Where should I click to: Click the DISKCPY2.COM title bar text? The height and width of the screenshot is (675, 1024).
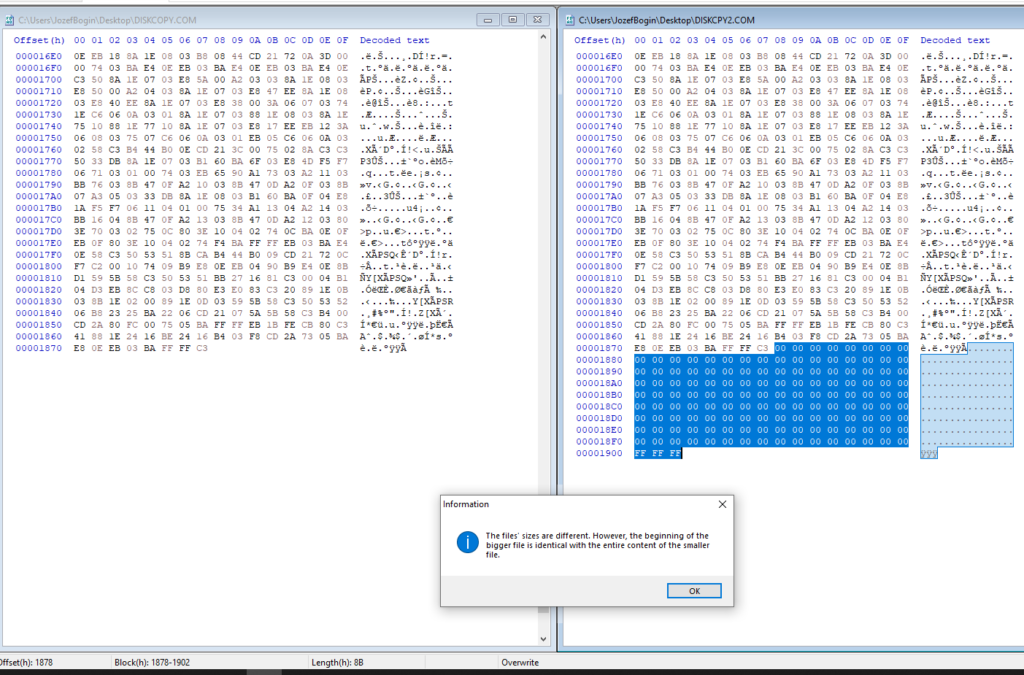pos(666,20)
